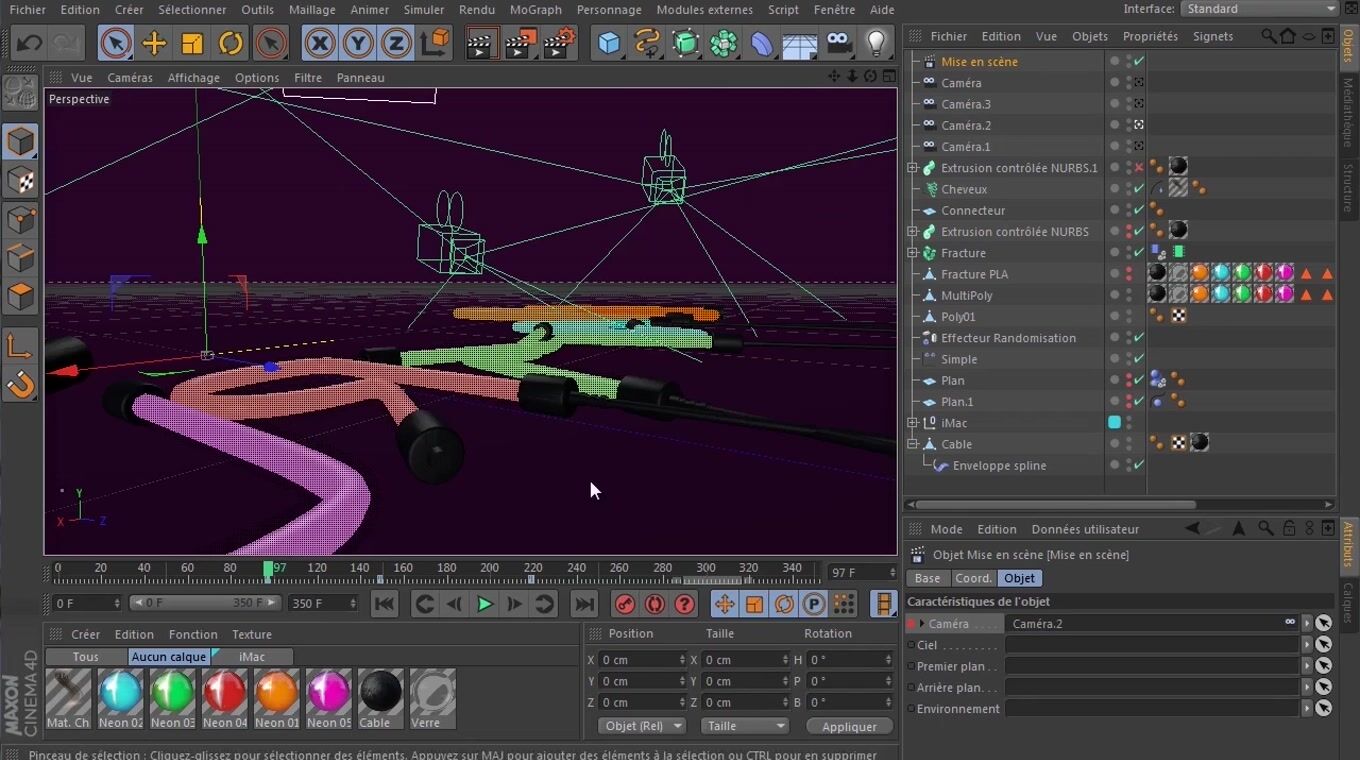Click the Appliquer button

(x=849, y=727)
